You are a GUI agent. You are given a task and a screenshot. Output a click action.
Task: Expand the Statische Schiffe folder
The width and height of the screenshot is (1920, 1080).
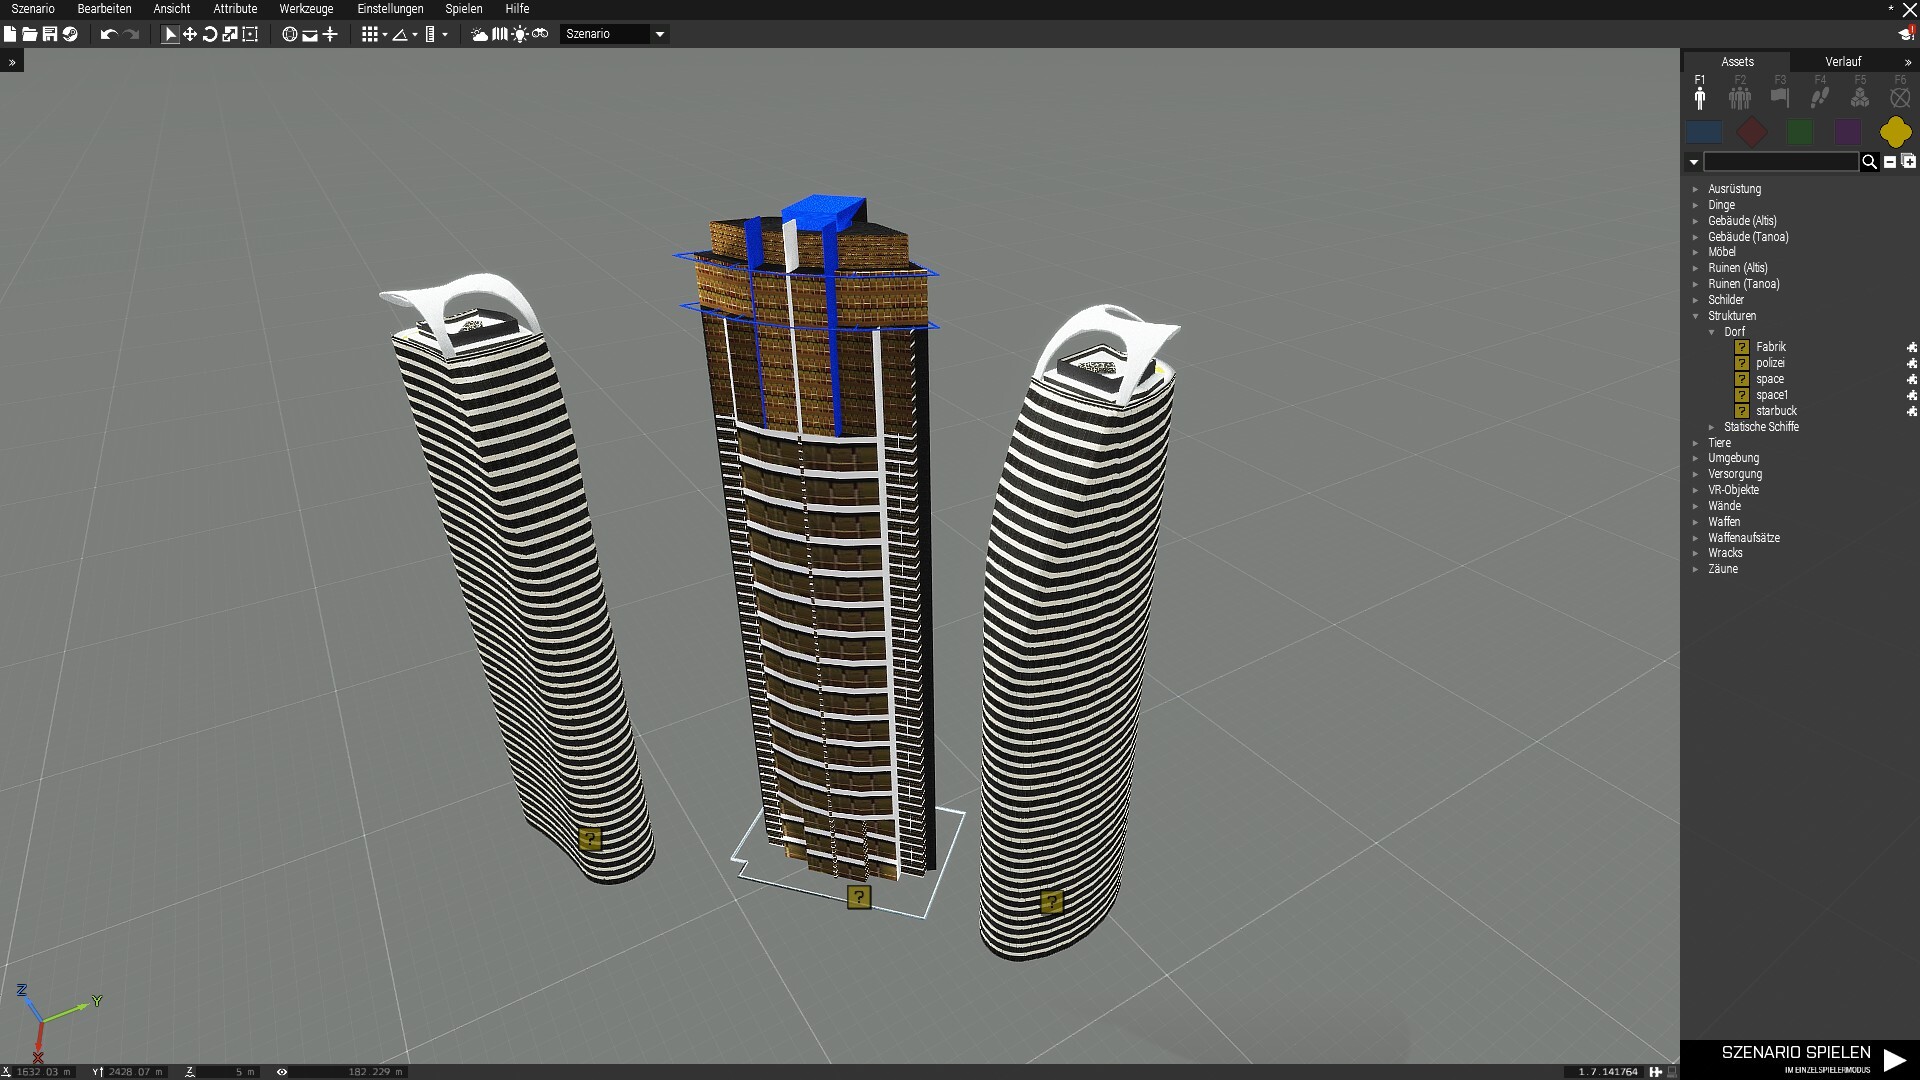[1712, 427]
